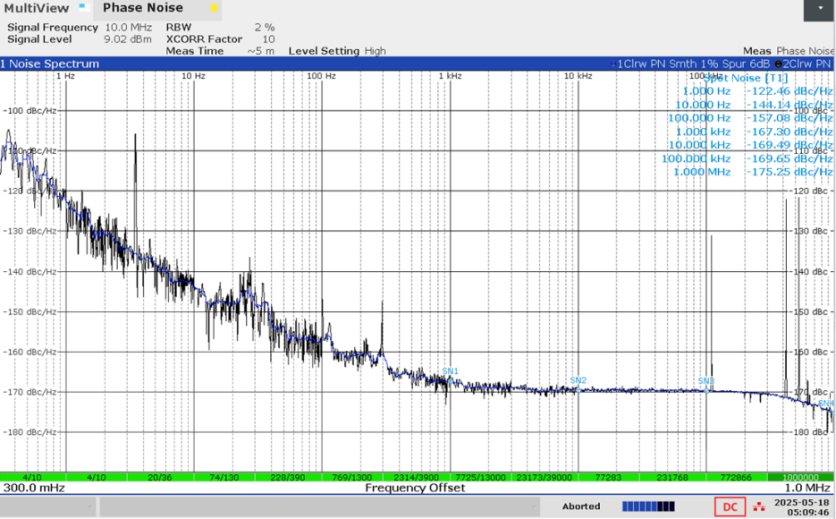Open the short gray dropdown in status bar
Screen dimensions: 836x519
(x=49, y=506)
